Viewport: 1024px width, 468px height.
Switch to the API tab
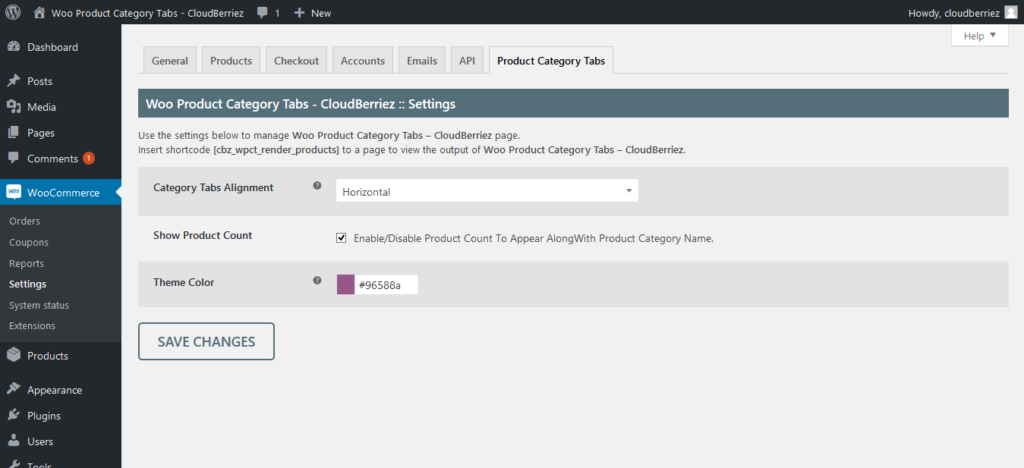[x=467, y=61]
